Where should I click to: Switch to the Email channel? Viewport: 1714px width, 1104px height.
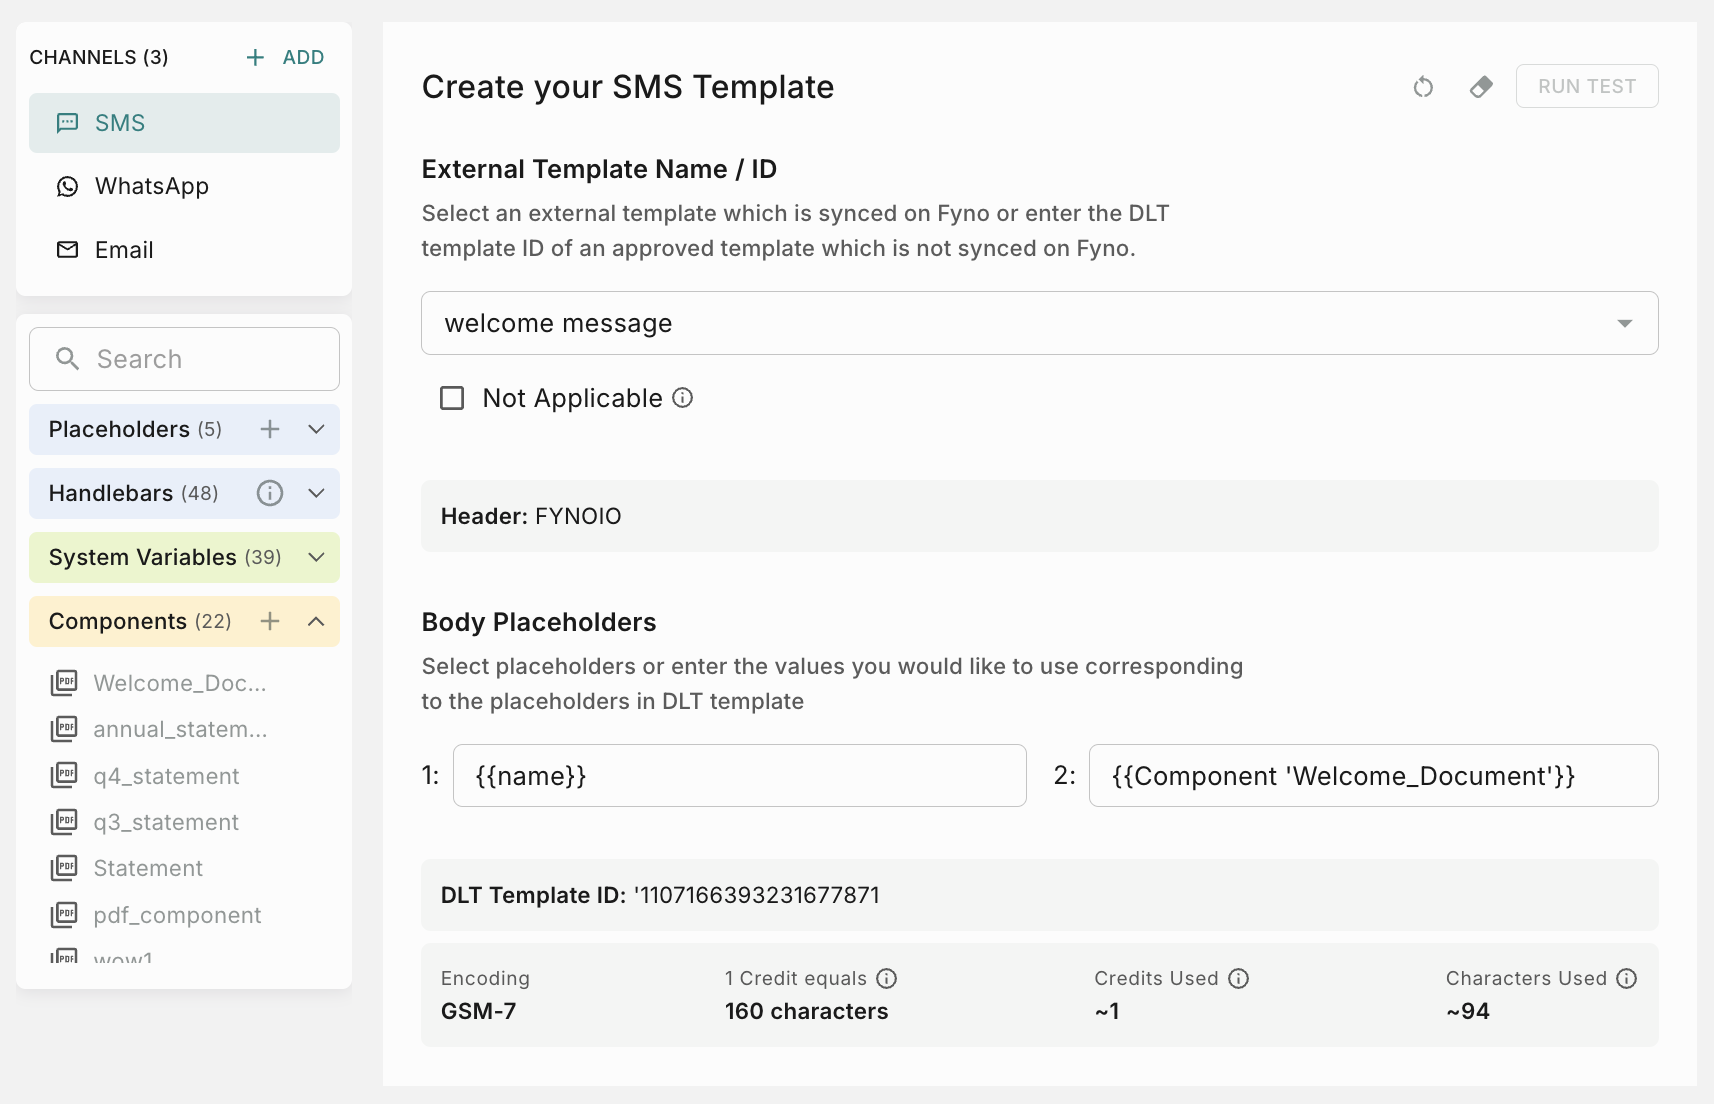(x=124, y=250)
